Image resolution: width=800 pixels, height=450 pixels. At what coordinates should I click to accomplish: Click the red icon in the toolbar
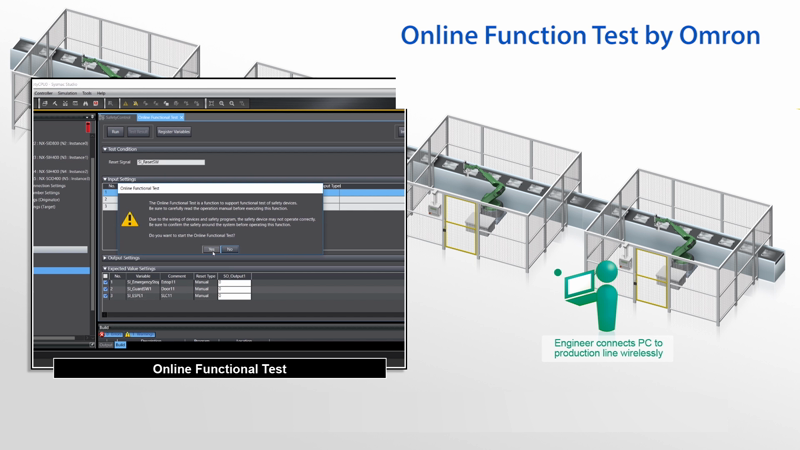coord(95,104)
